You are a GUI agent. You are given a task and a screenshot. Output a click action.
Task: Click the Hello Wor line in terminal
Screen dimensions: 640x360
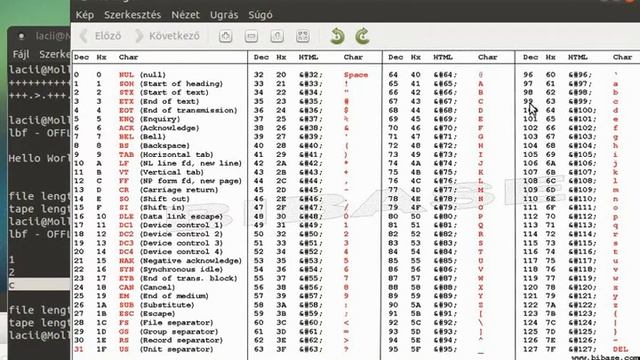pos(39,158)
